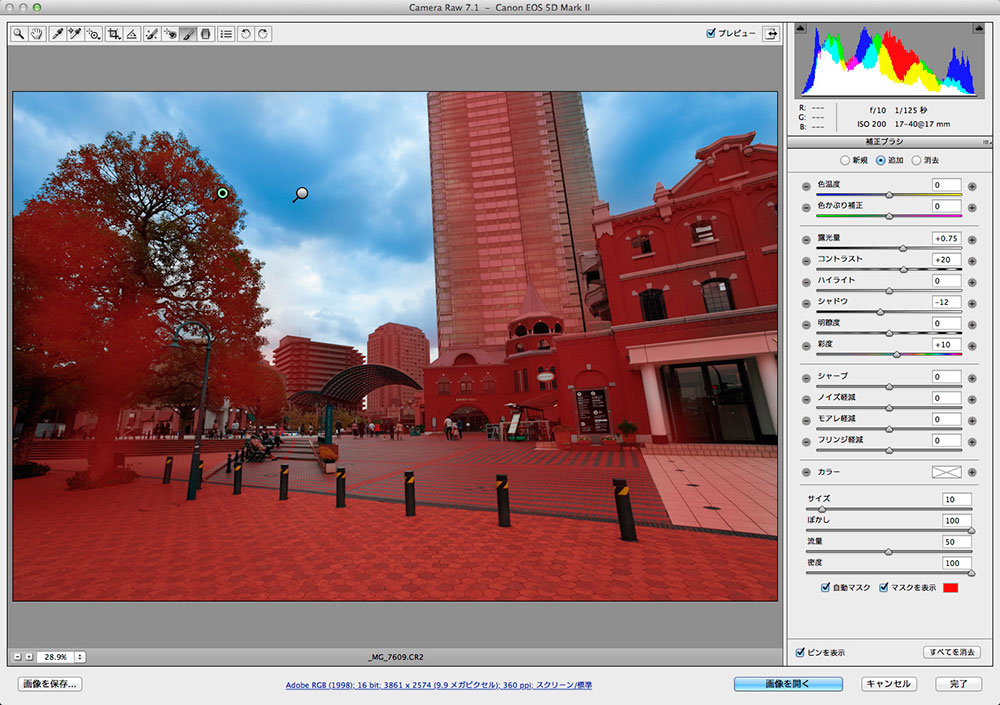Click the サイズ slider handle

coord(822,509)
